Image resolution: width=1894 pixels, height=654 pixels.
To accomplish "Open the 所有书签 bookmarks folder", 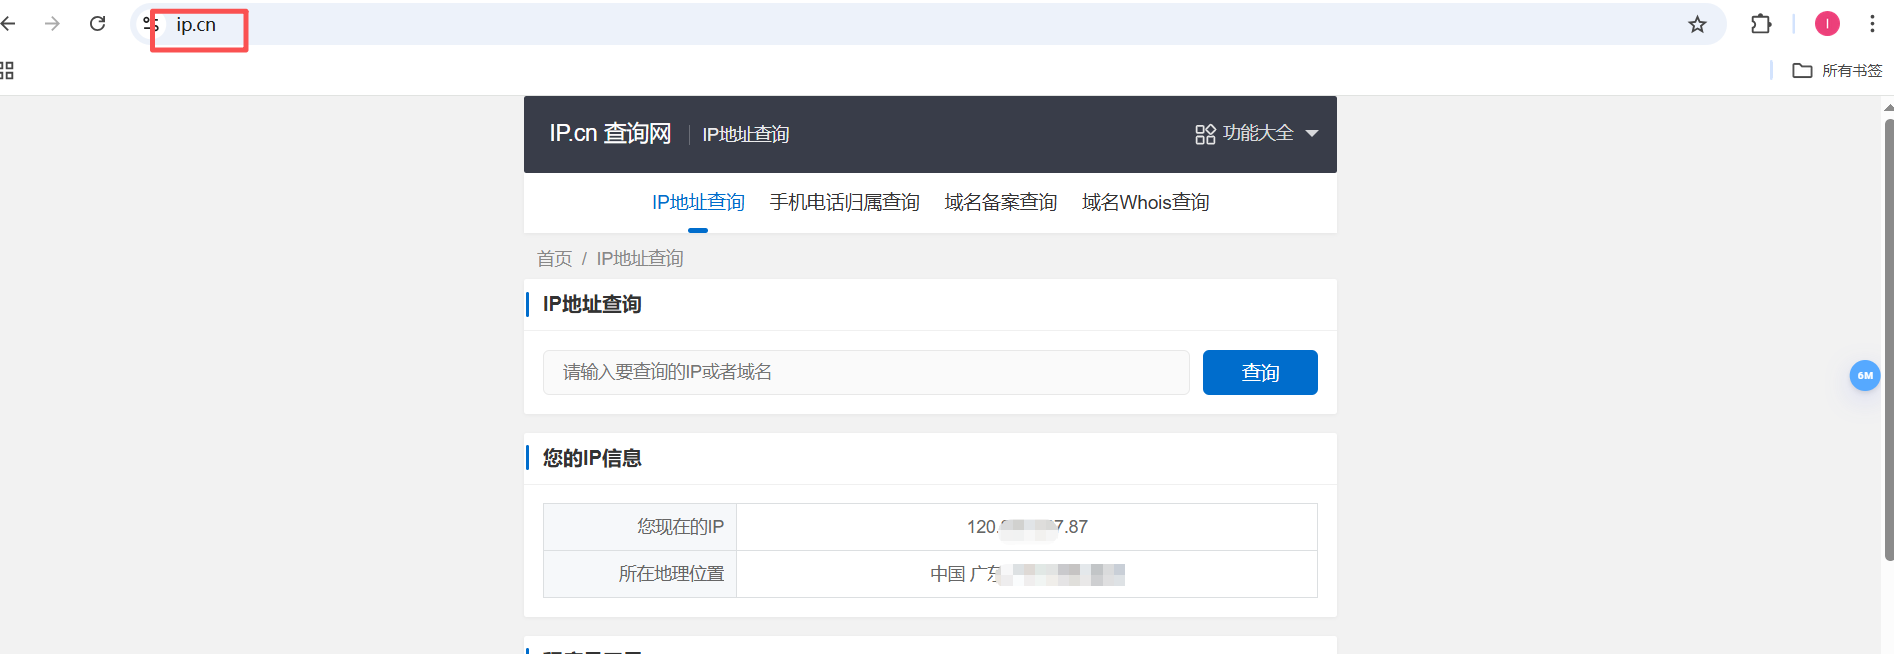I will (x=1837, y=70).
